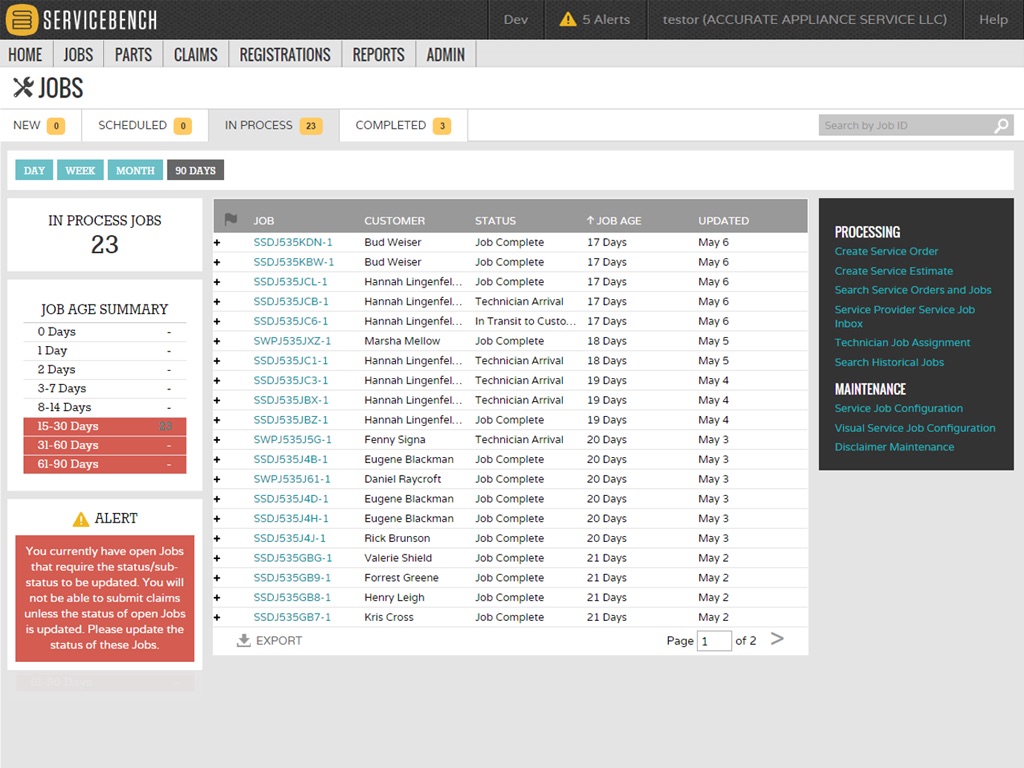The width and height of the screenshot is (1024, 768).
Task: Select the WEEK range toggle
Action: coord(80,170)
